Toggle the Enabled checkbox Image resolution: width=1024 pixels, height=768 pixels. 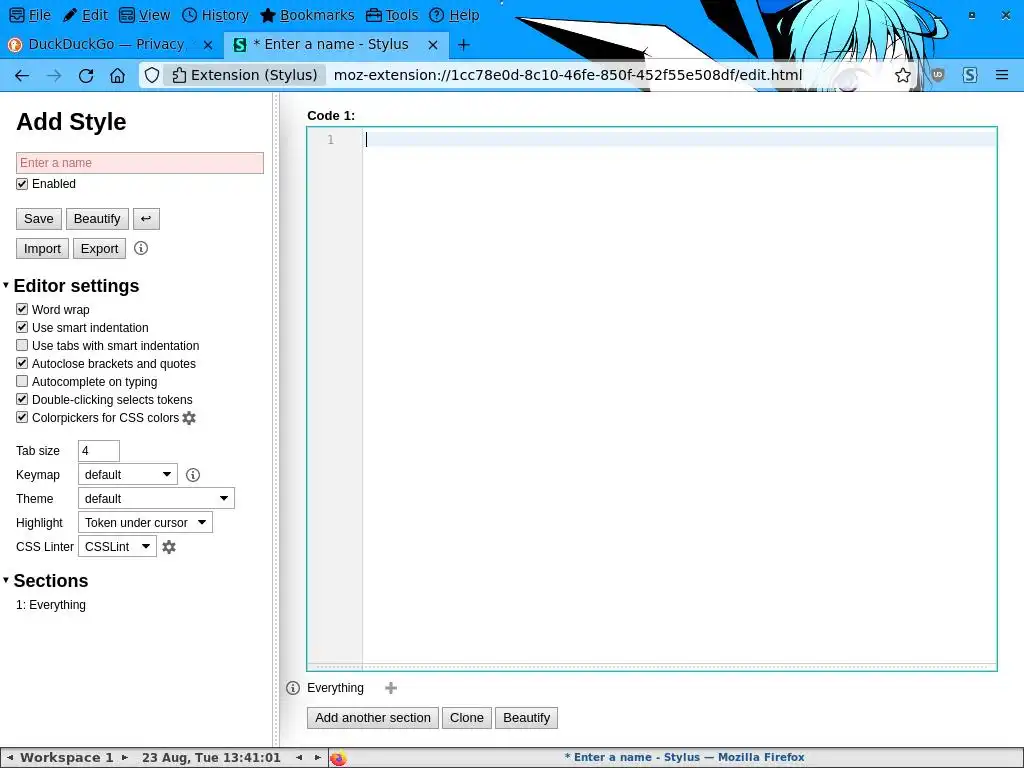point(22,184)
